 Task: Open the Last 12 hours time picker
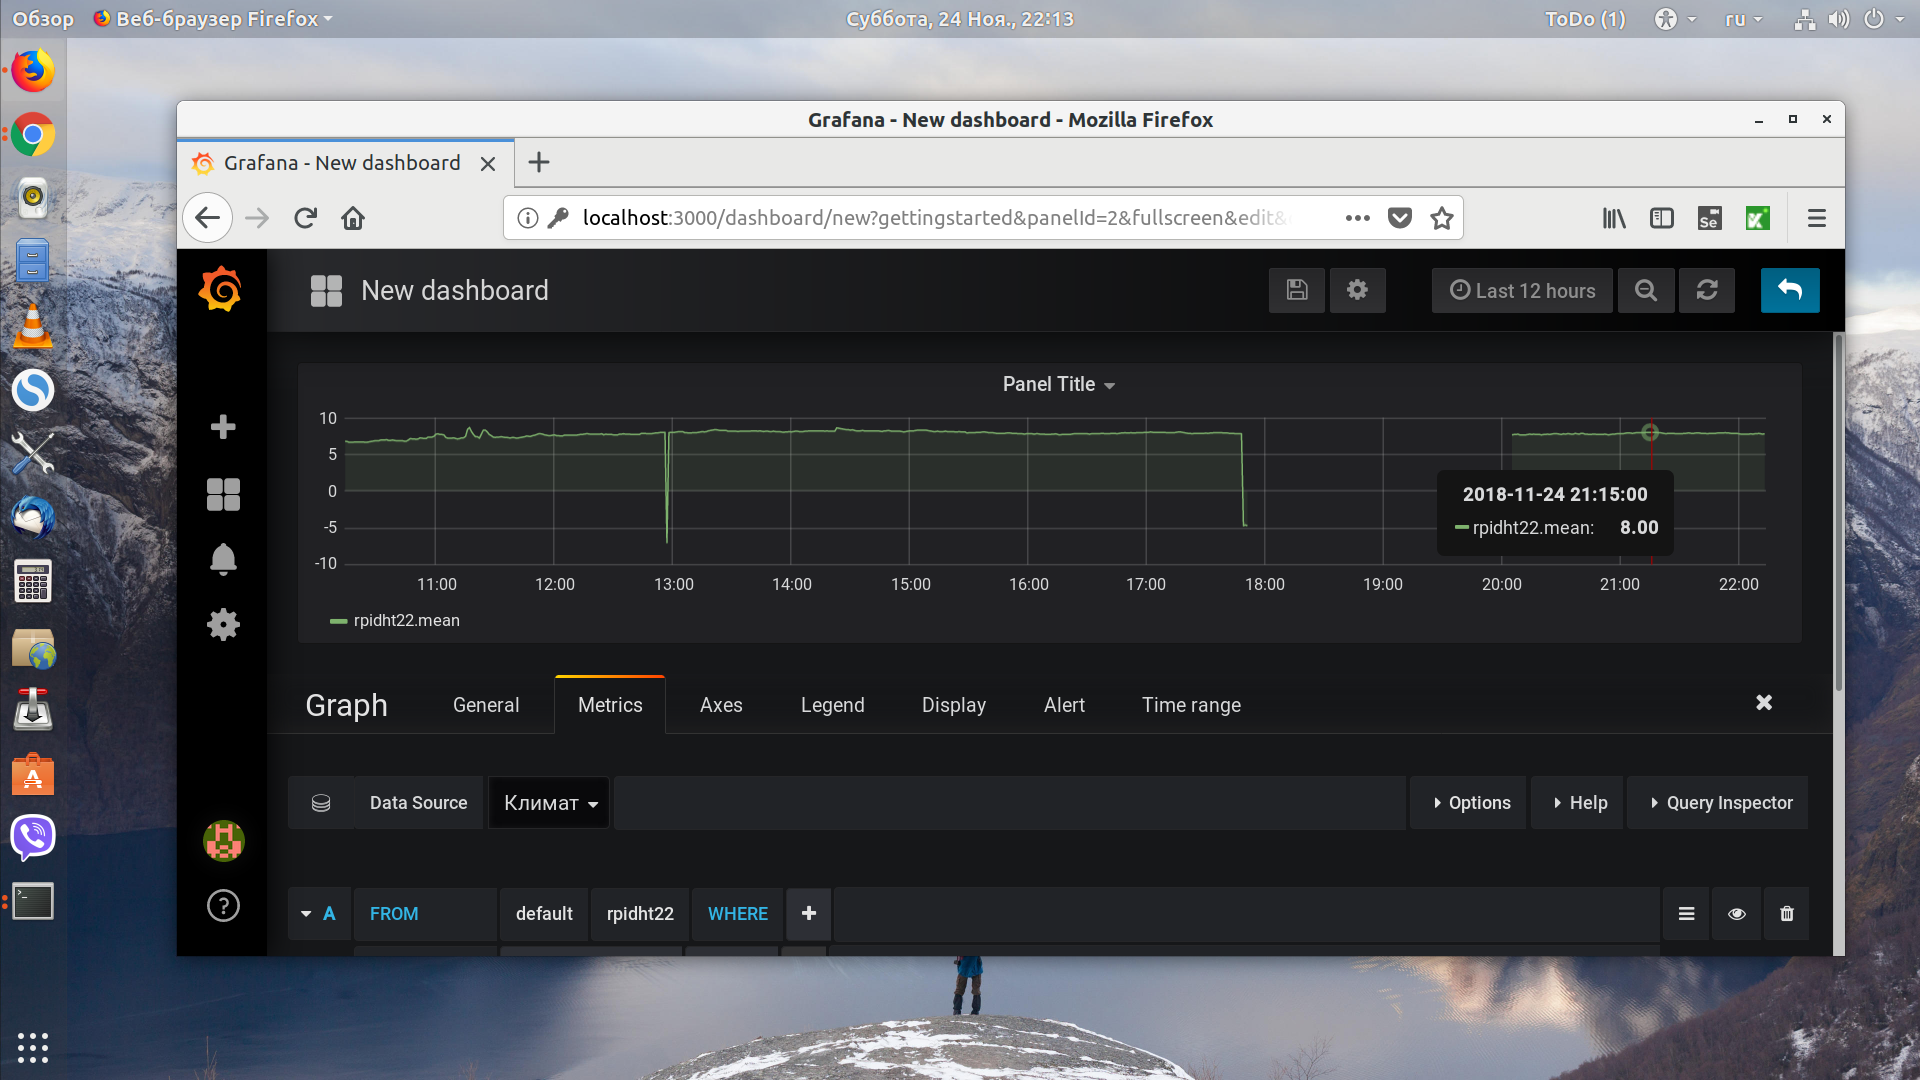1522,290
